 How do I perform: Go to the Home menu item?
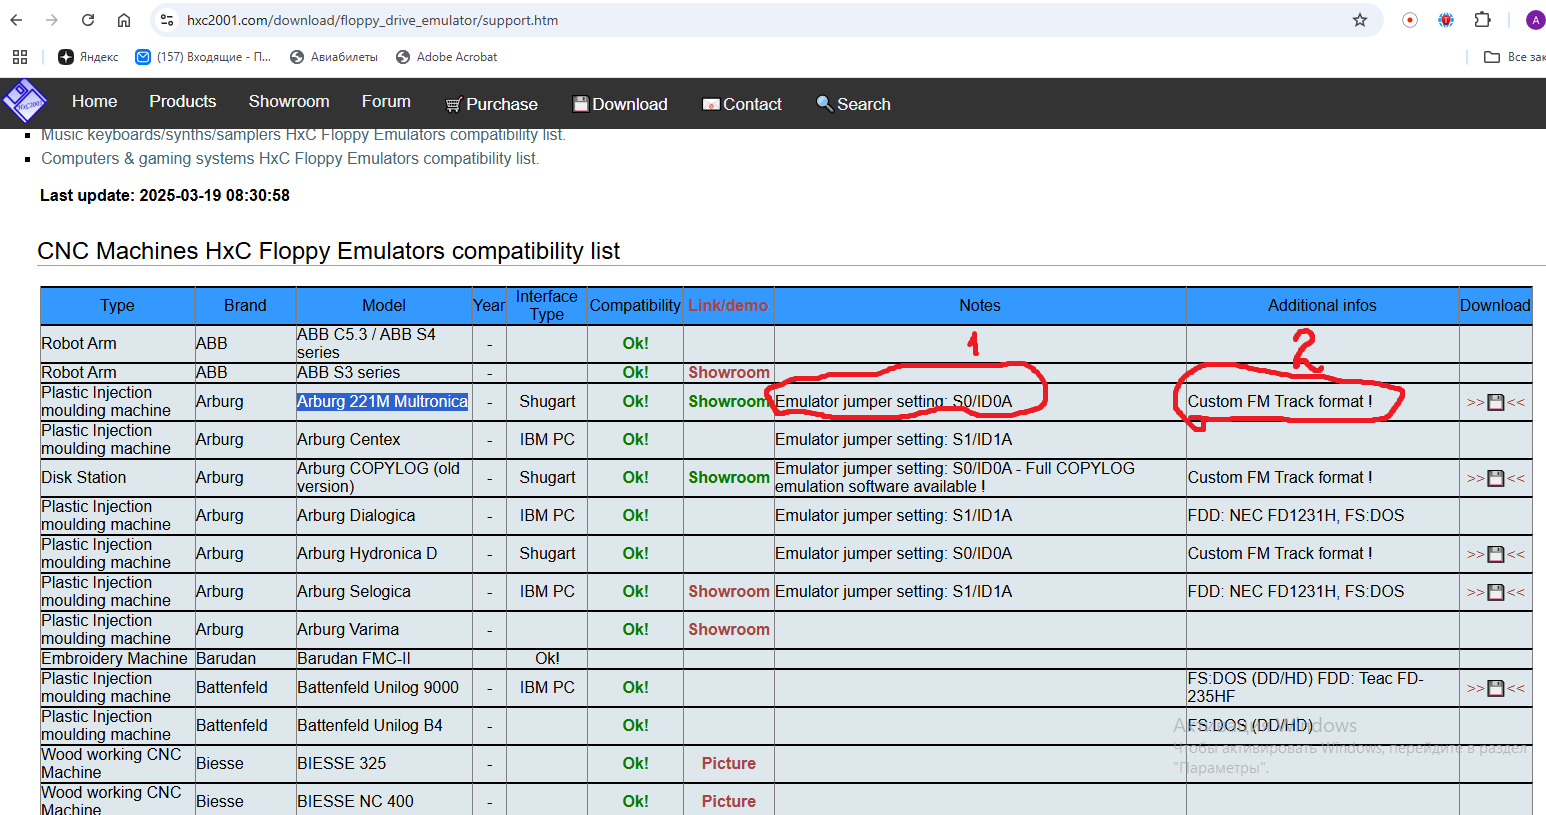[94, 101]
